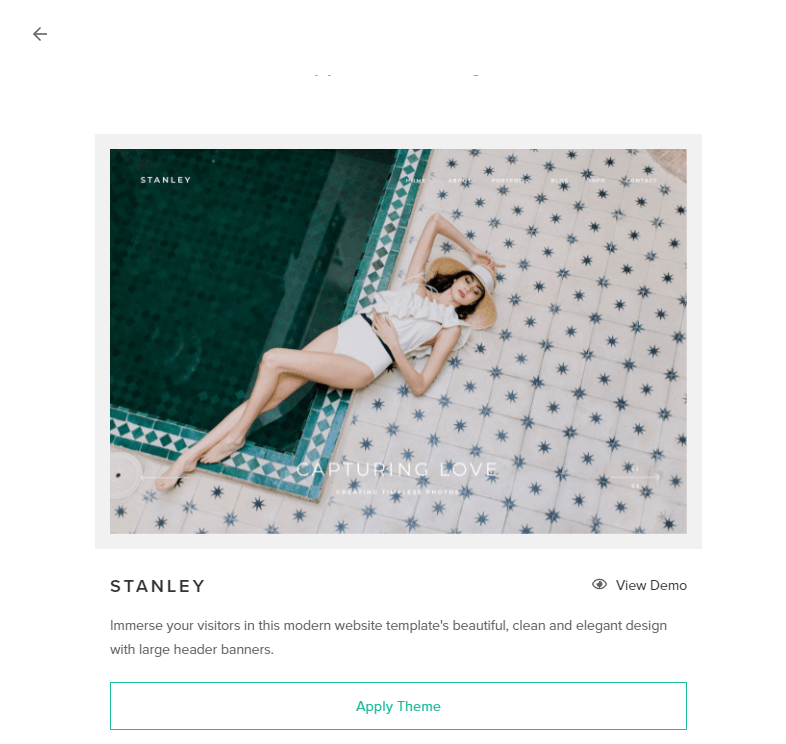Click the cropped heading text near the top
Image resolution: width=786 pixels, height=744 pixels.
point(396,75)
